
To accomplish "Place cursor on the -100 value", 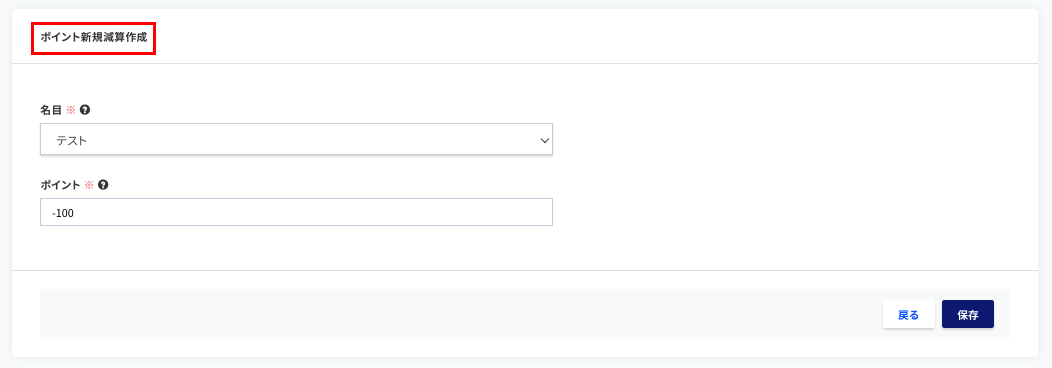I will coord(62,212).
